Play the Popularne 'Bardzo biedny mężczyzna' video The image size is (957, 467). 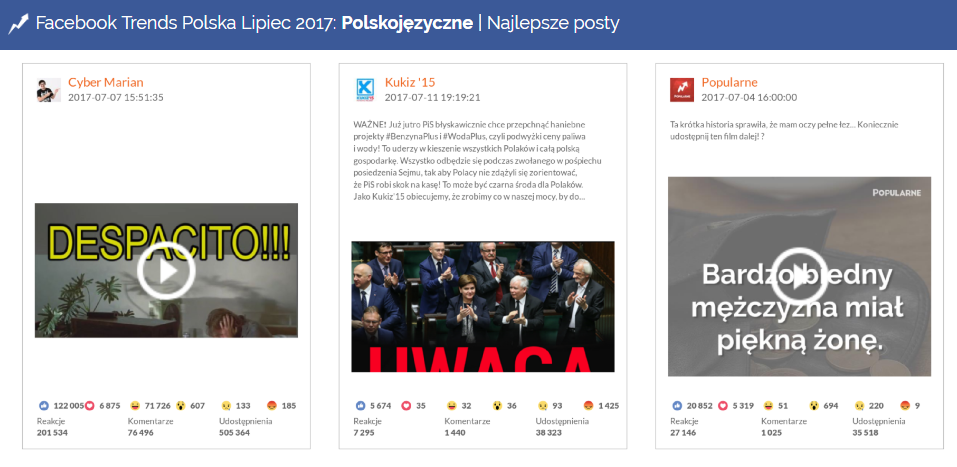[800, 277]
